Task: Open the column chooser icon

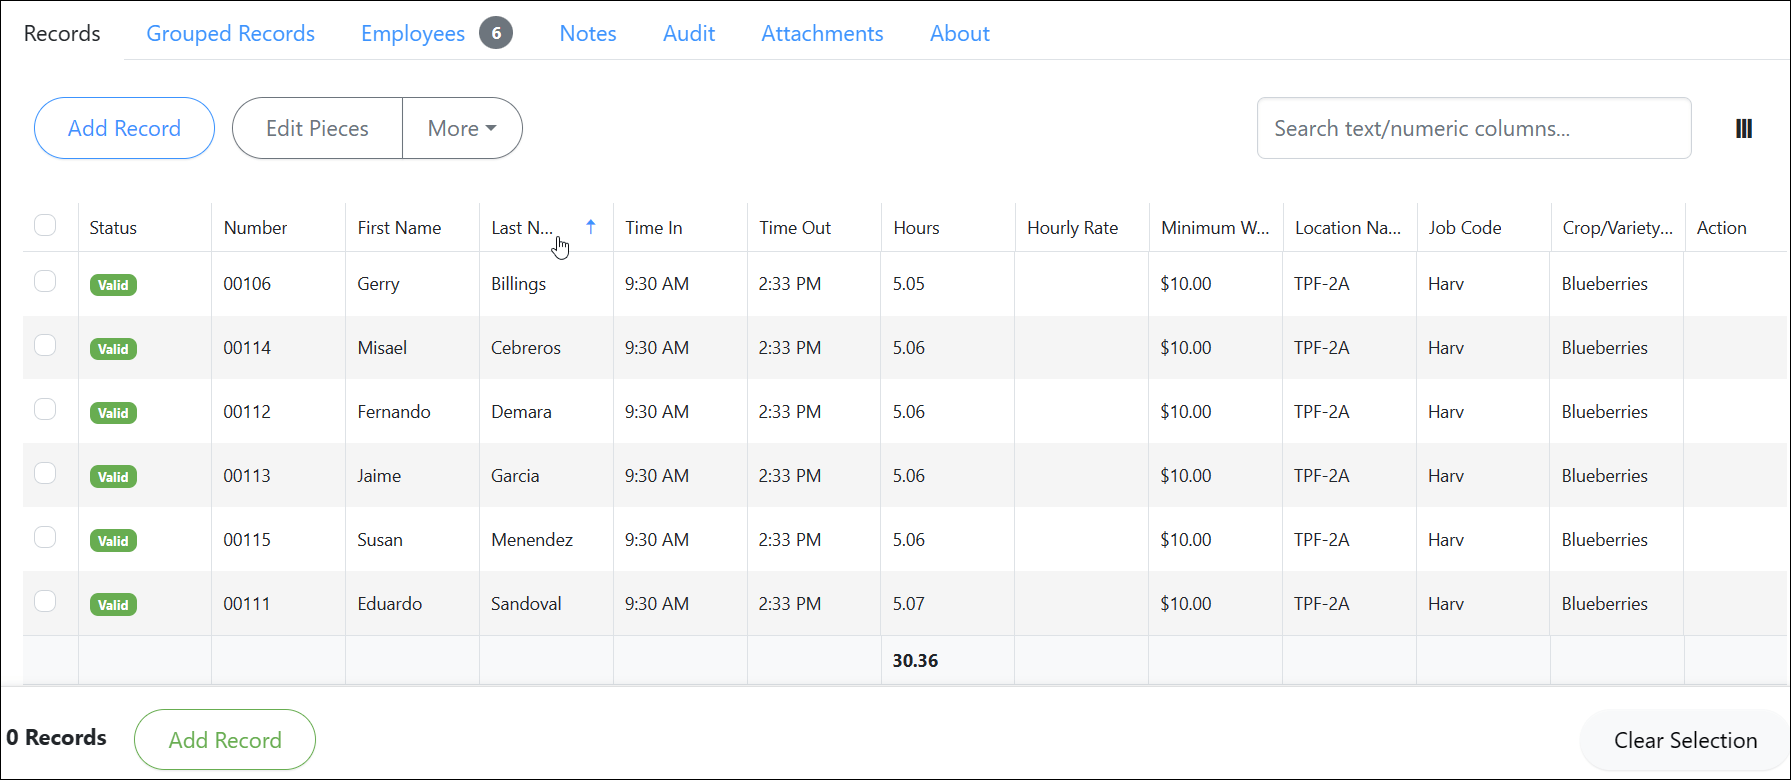Action: tap(1744, 128)
